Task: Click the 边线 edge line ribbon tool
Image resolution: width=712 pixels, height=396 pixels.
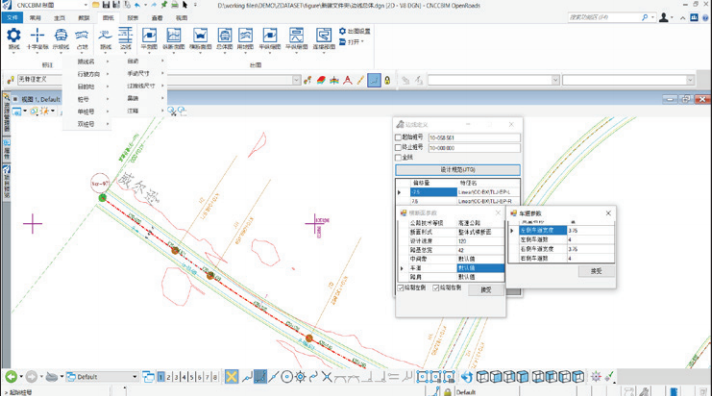Action: pos(126,39)
